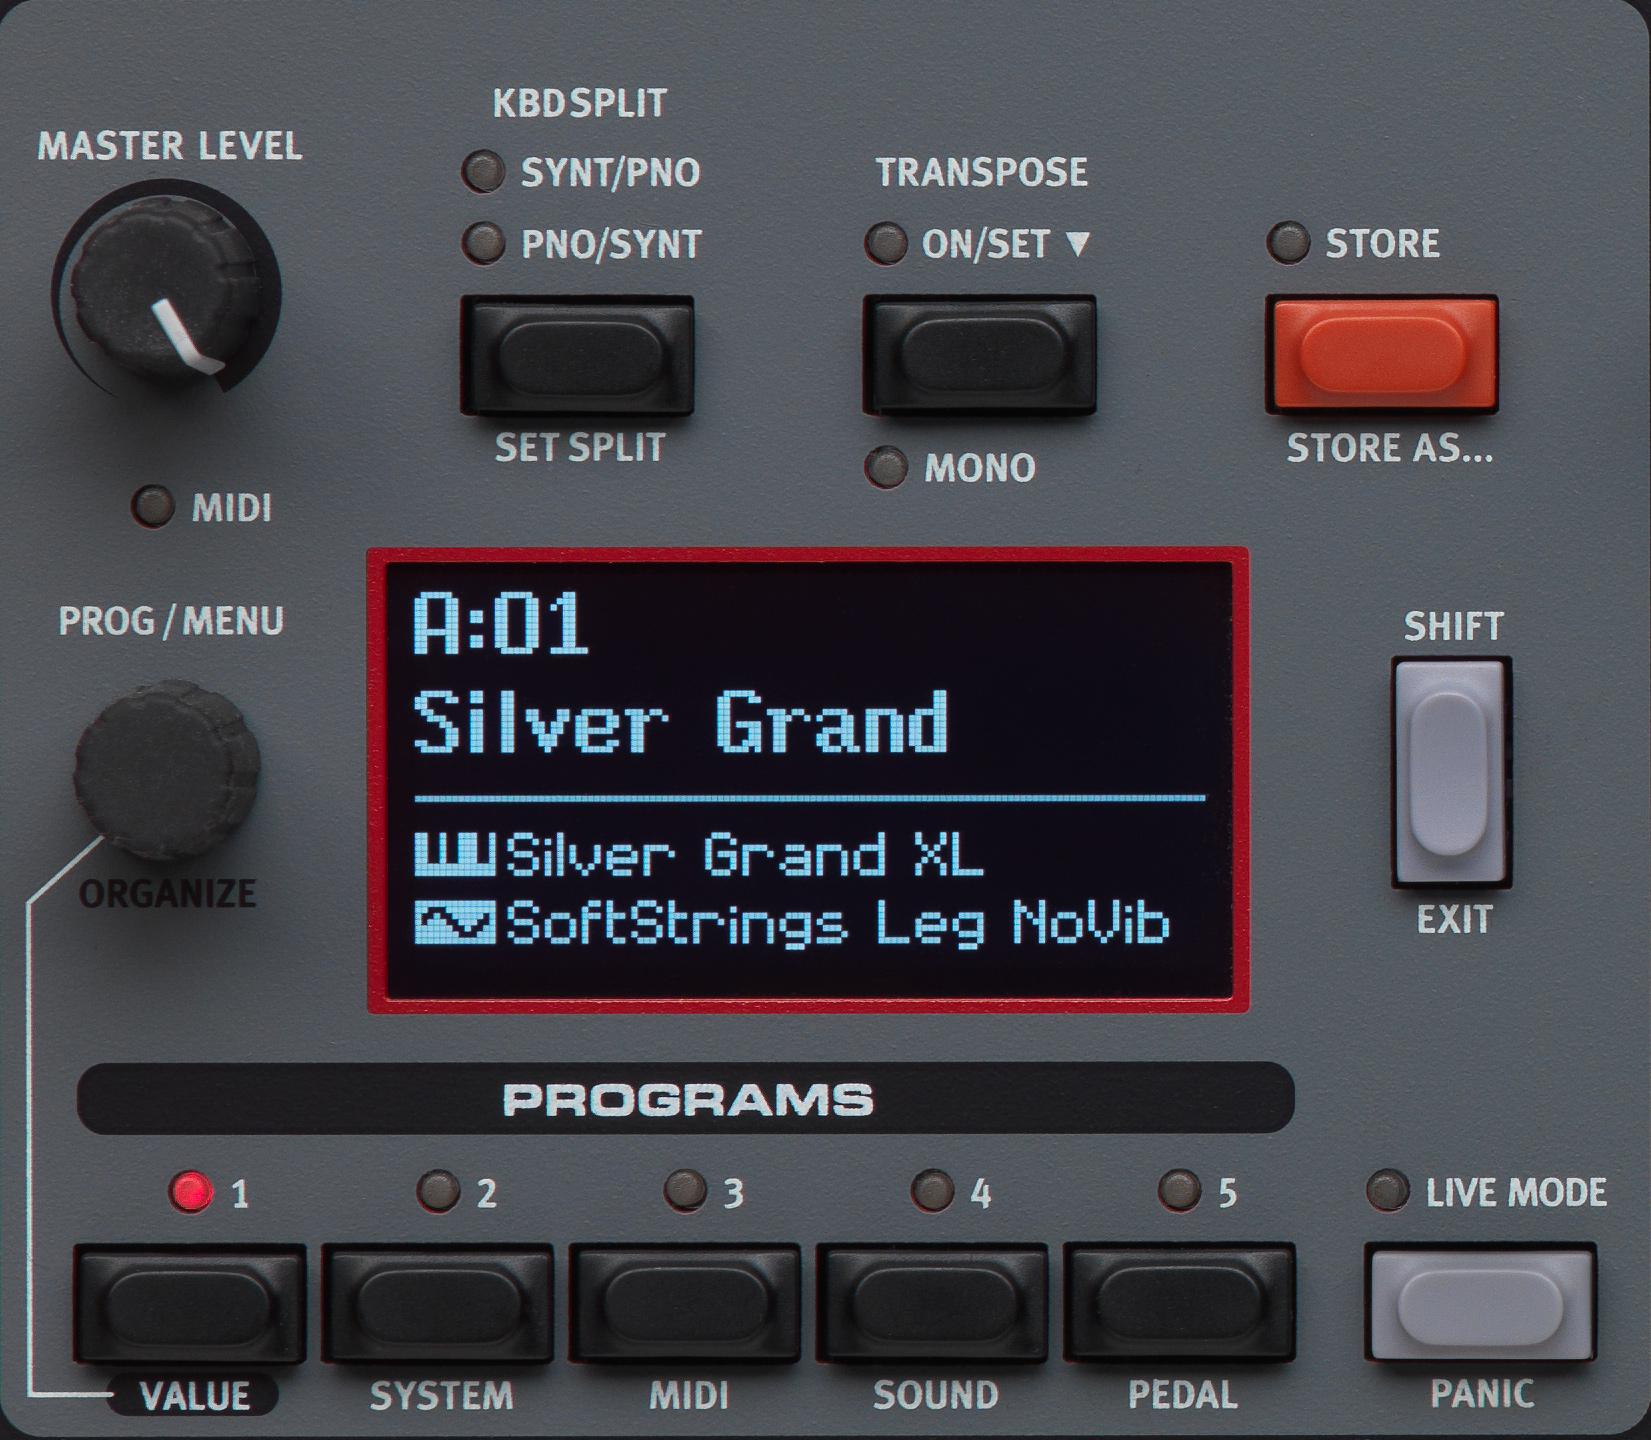The image size is (1651, 1440).
Task: Click the PNO/SYNT split indicator LED
Action: coord(484,243)
